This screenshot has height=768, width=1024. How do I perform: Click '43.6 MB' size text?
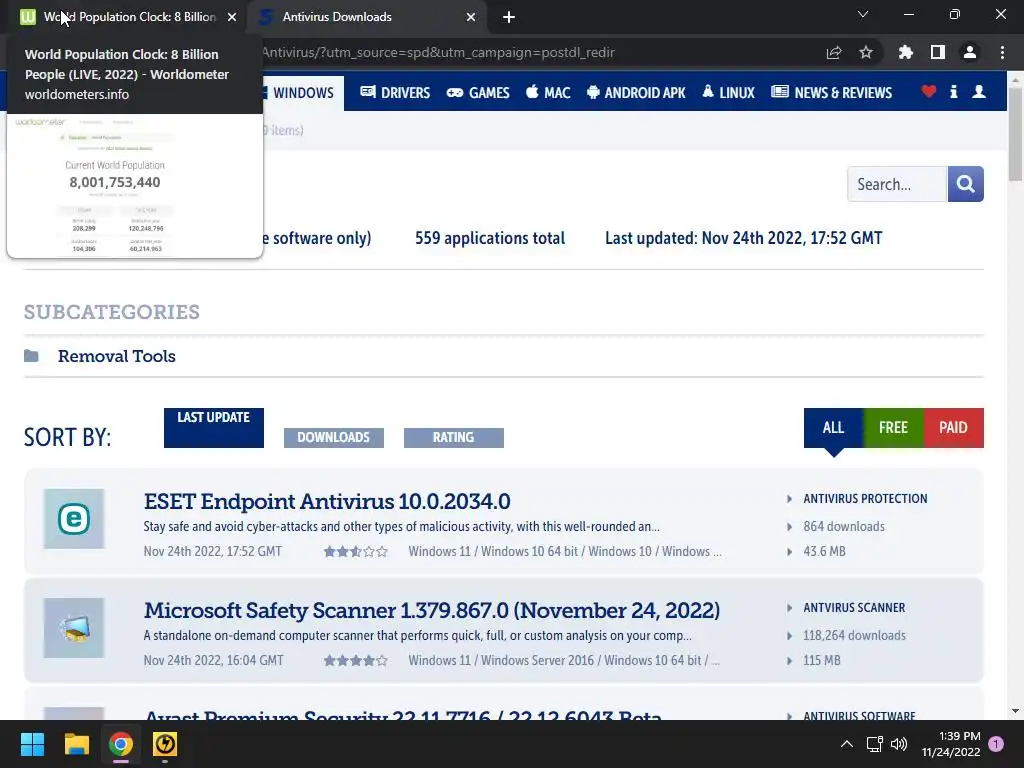pyautogui.click(x=824, y=551)
